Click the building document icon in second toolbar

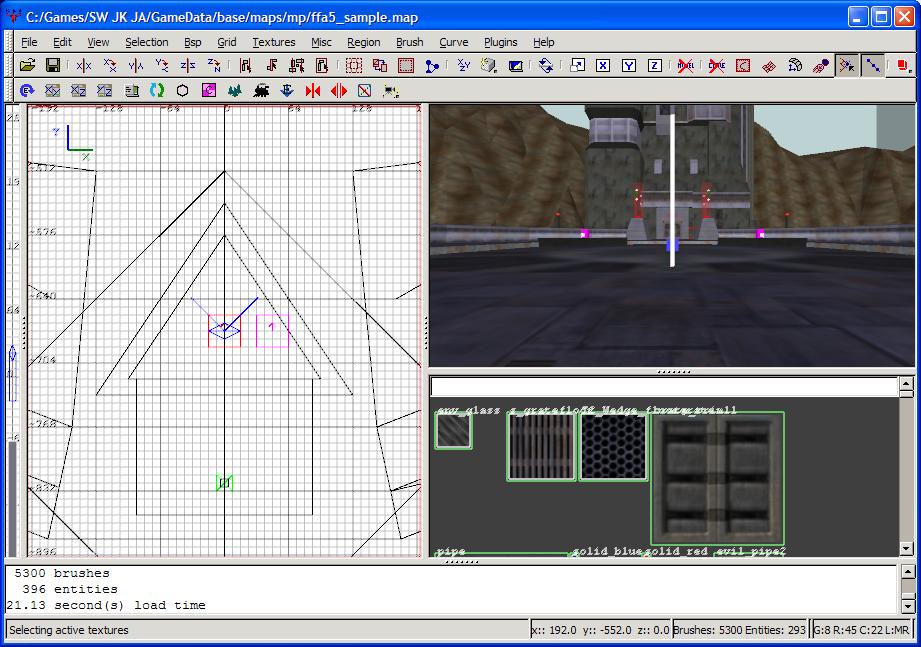(132, 90)
